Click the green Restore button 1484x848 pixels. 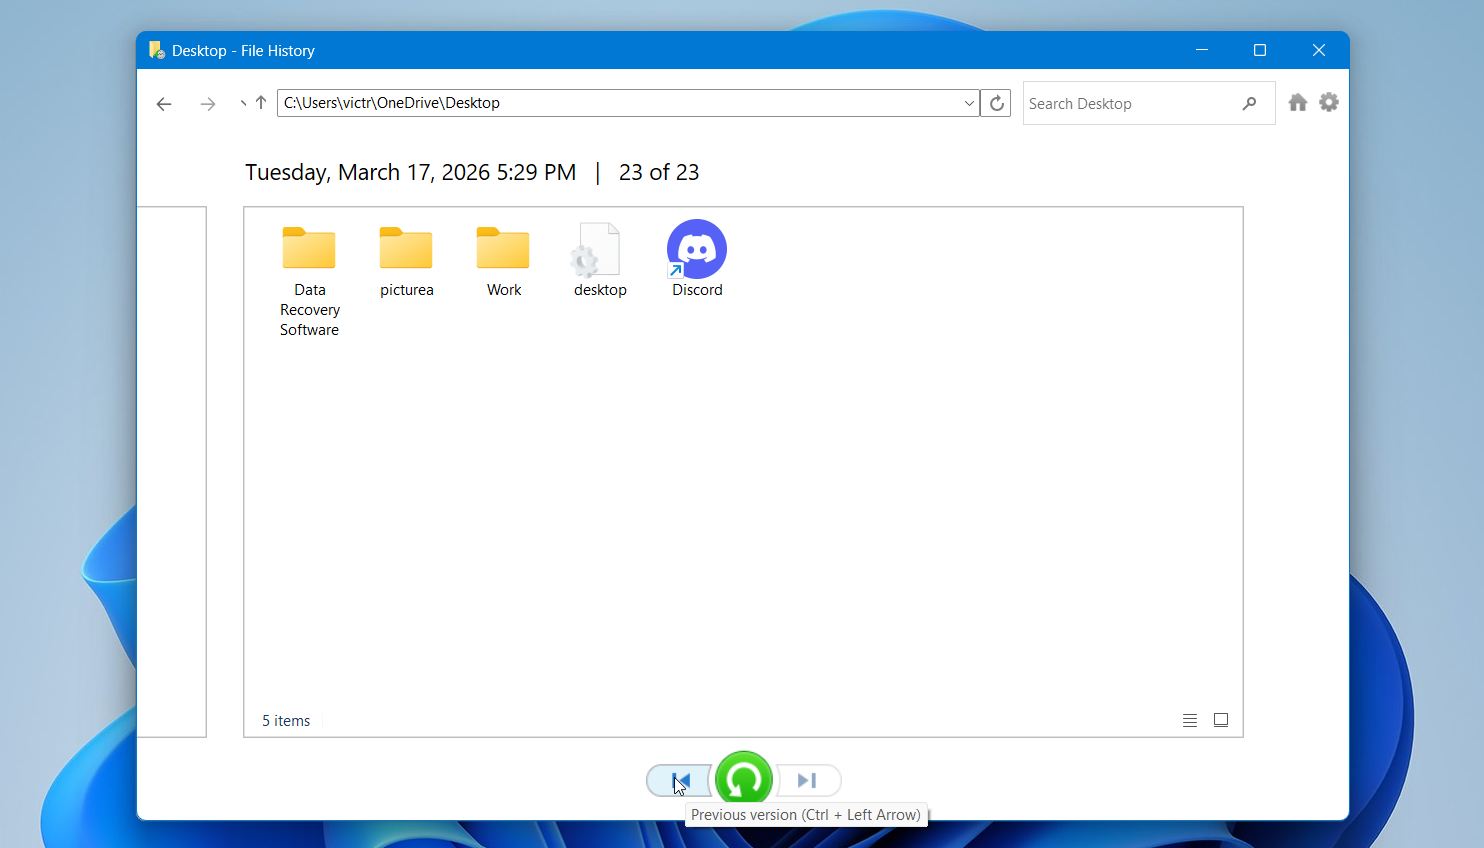tap(744, 780)
